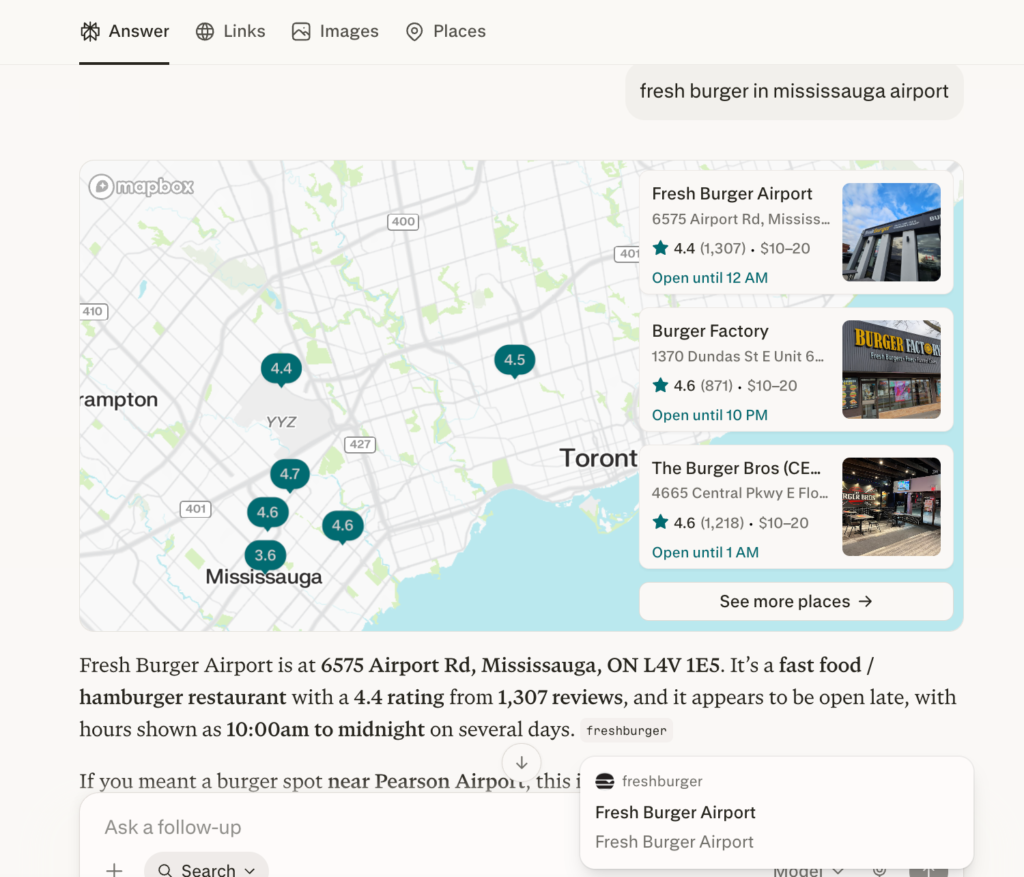Click the highway 400 shield on map

[403, 222]
